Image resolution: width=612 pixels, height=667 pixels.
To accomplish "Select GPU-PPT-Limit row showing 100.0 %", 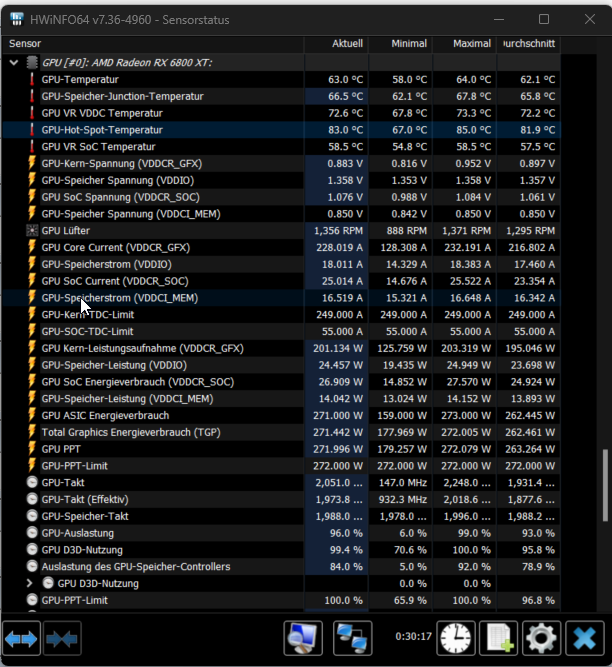I will click(281, 600).
